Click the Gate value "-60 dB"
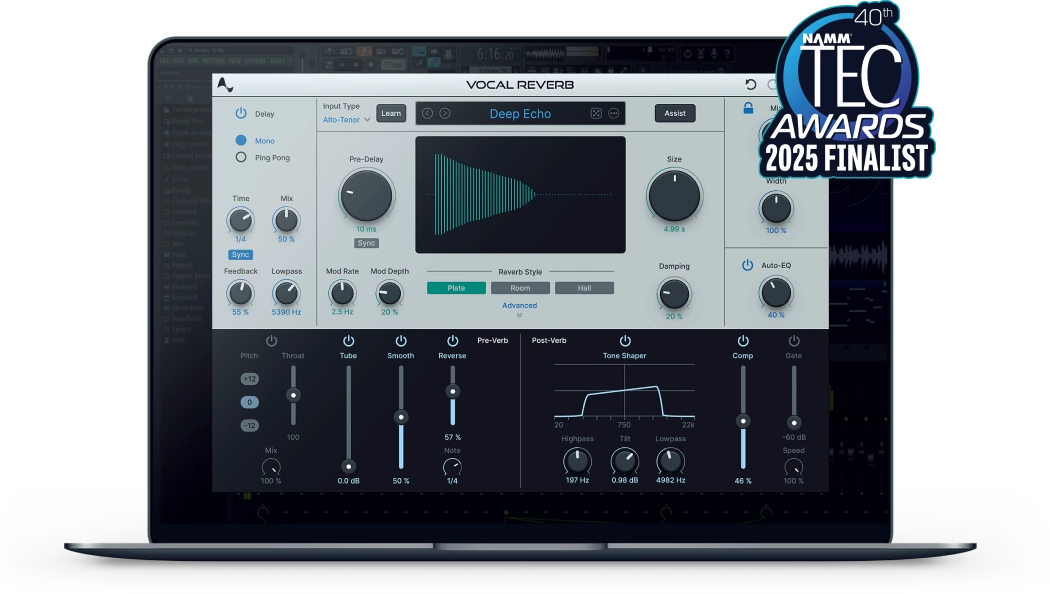1050x594 pixels. [x=794, y=437]
